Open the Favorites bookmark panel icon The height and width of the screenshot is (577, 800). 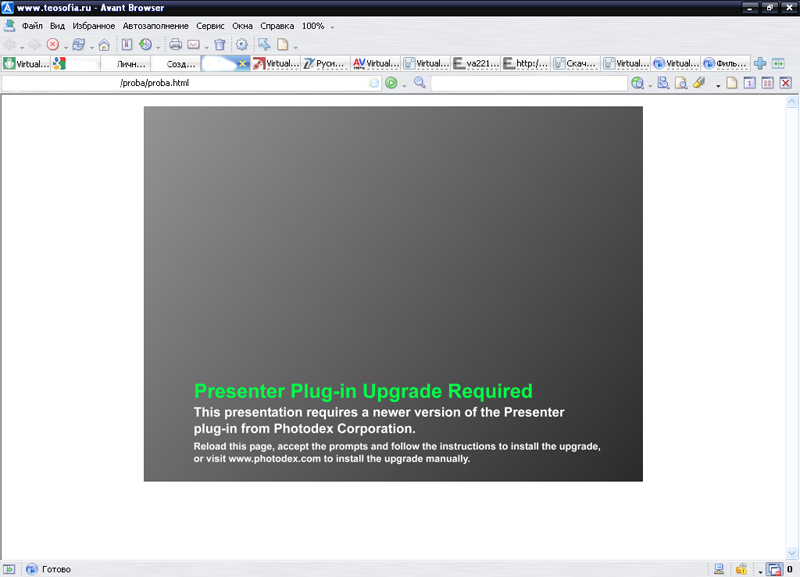(127, 44)
